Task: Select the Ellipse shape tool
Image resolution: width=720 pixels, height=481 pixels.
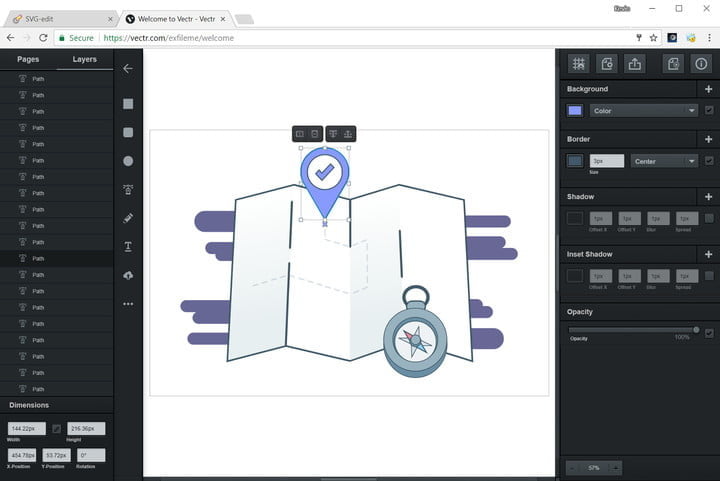Action: [128, 161]
